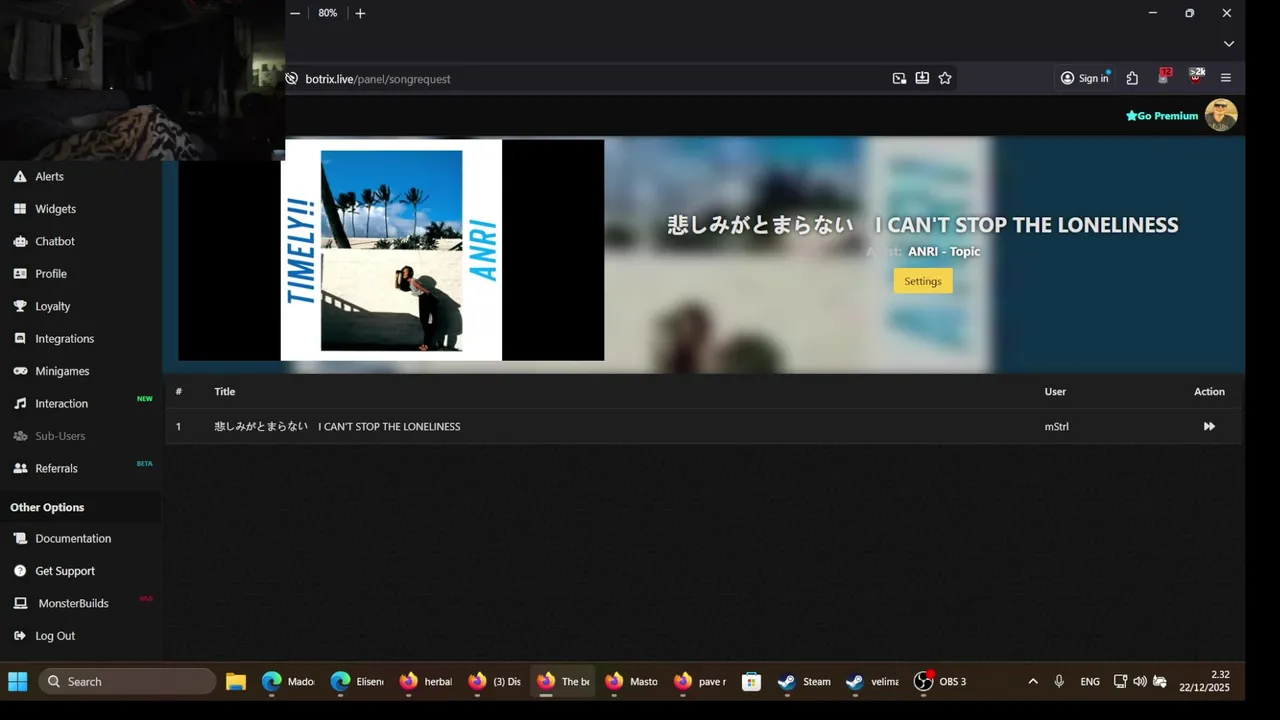Open the Microsoft Store taskbar icon

(752, 682)
